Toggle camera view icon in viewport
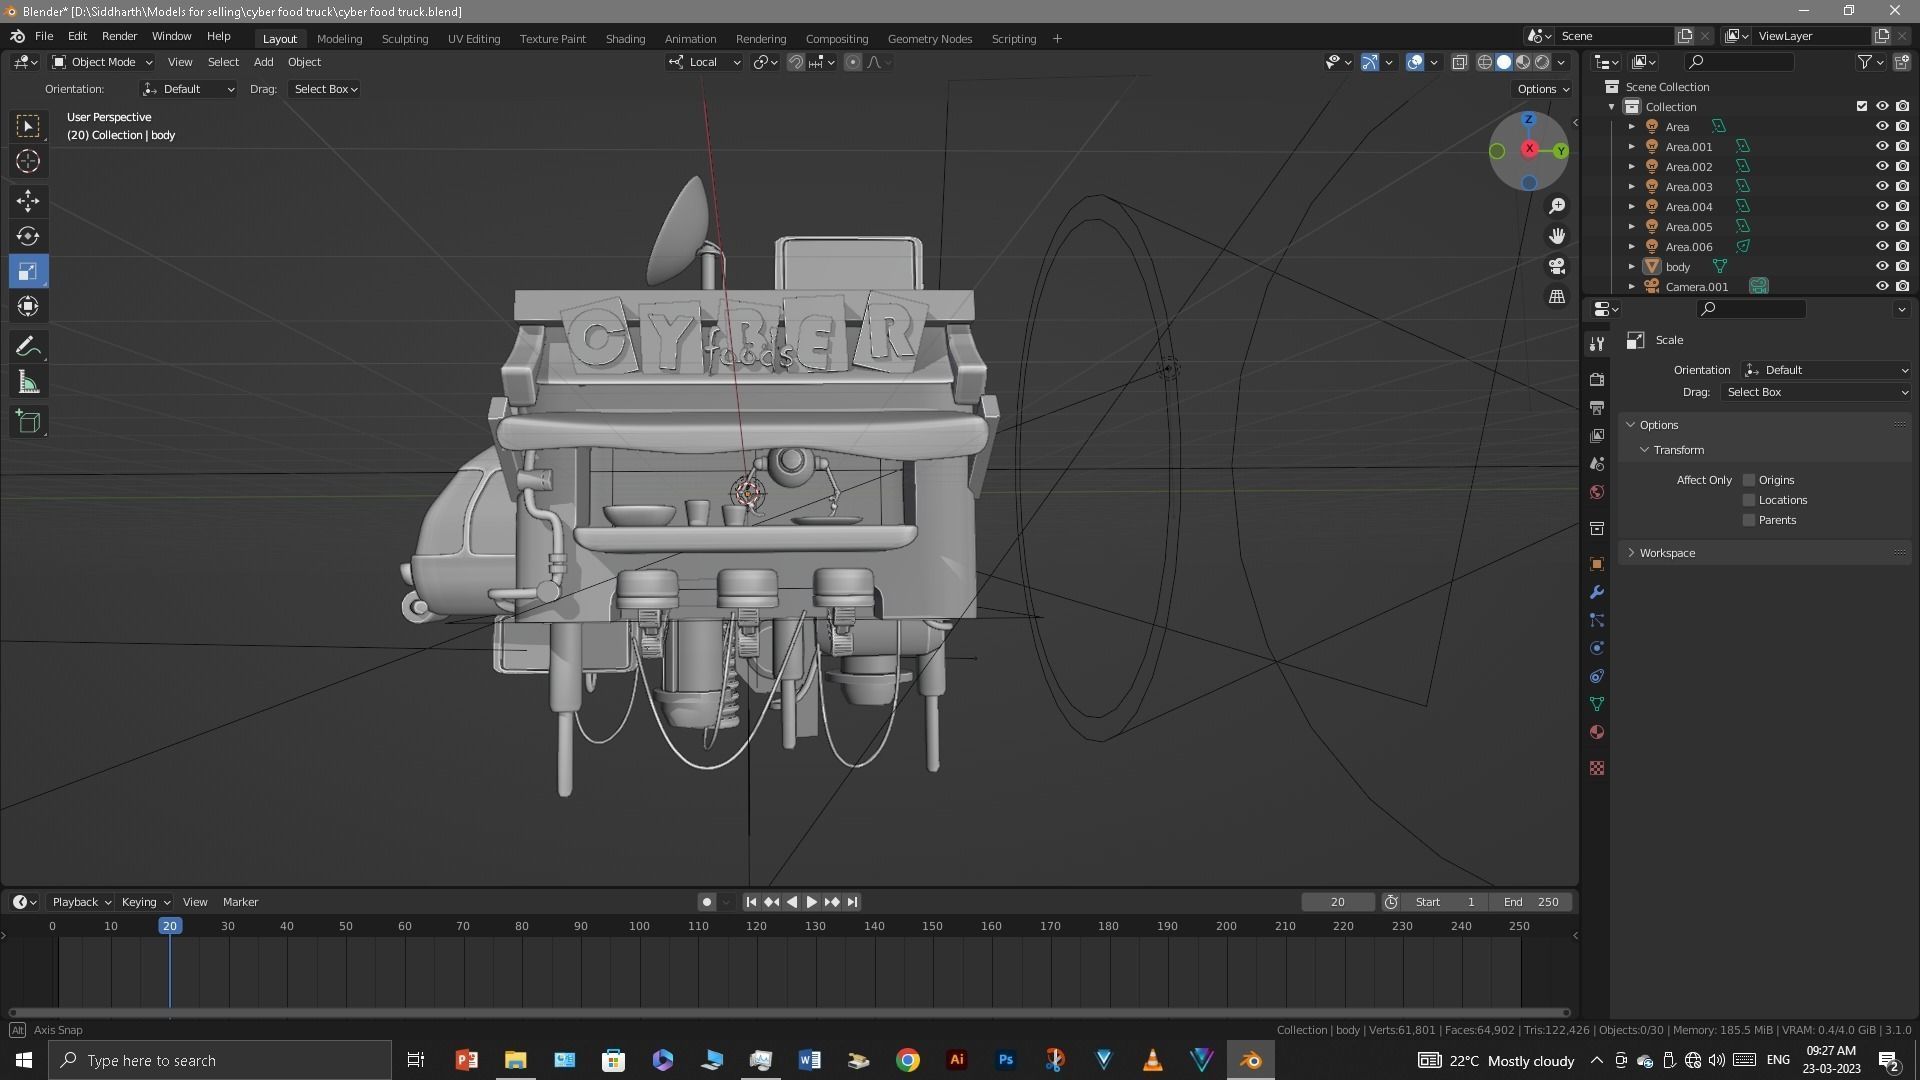This screenshot has height=1080, width=1920. [x=1557, y=266]
